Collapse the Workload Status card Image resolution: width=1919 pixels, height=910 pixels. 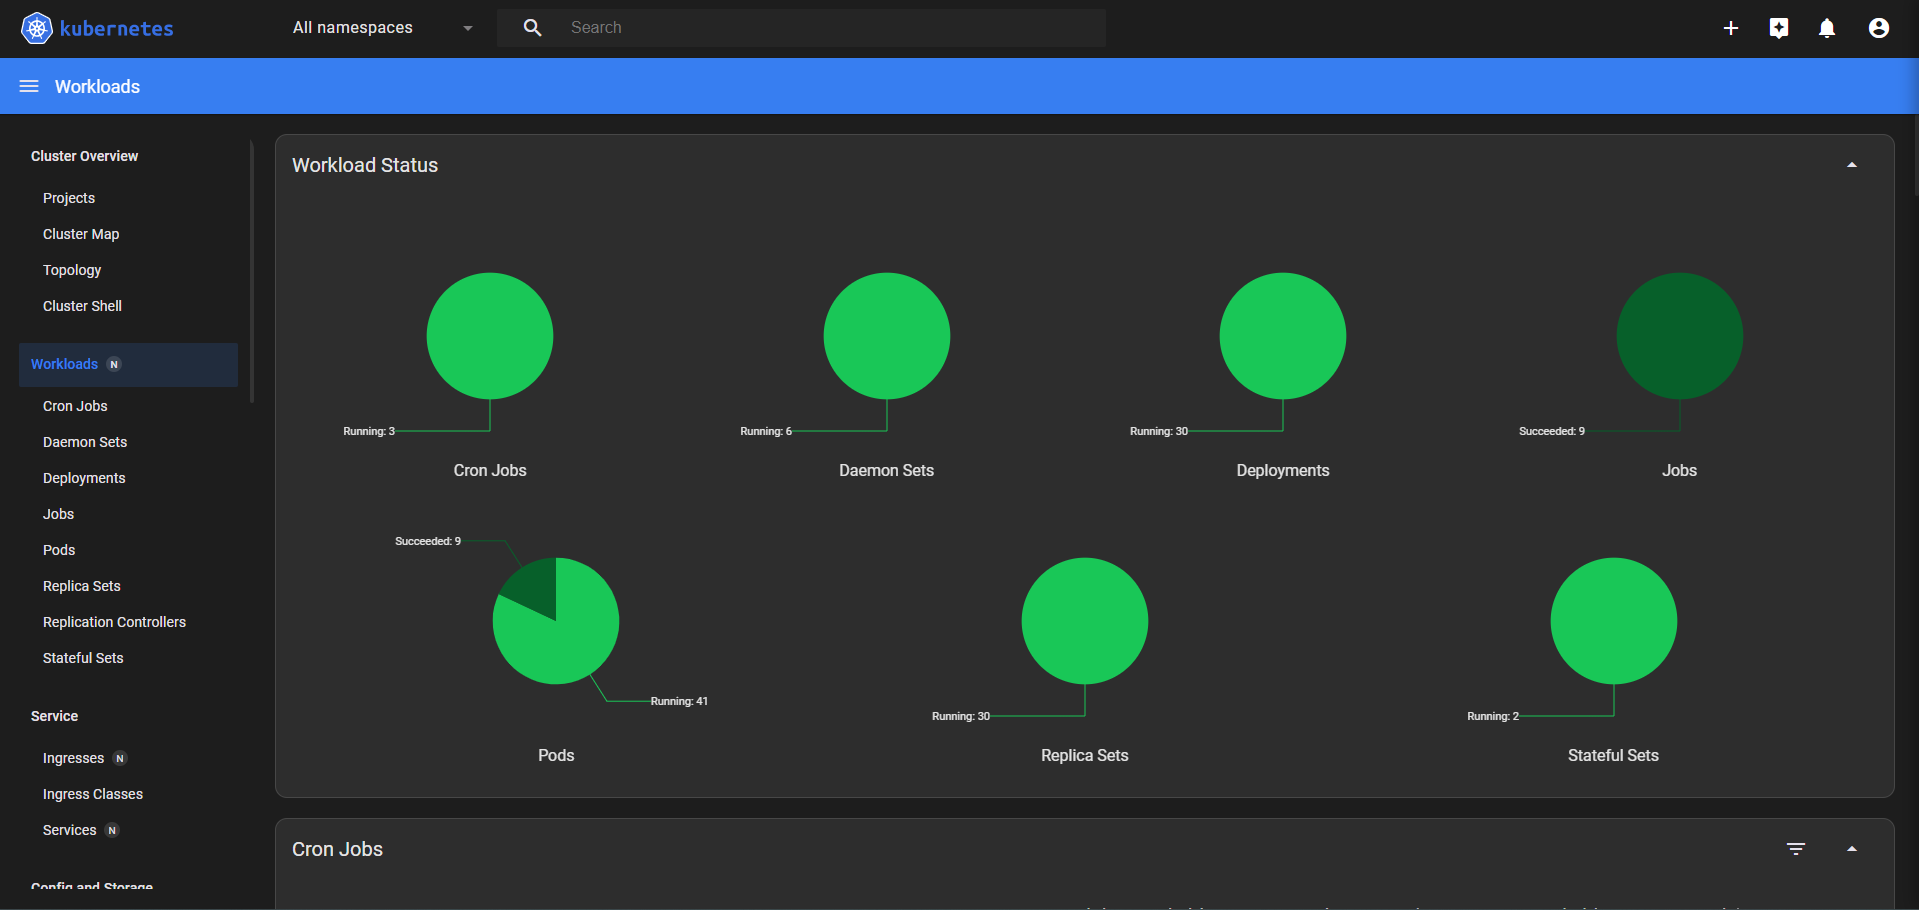click(1852, 165)
